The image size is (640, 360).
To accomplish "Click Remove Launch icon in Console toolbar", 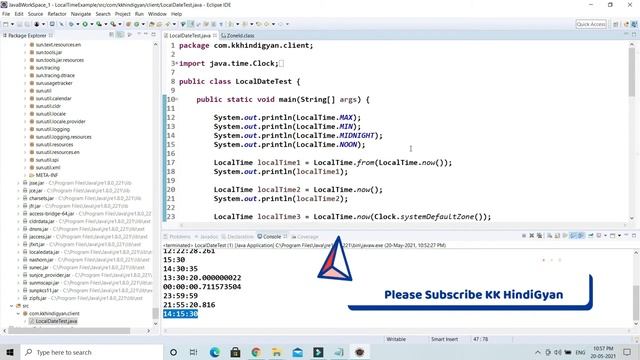I will tap(532, 236).
